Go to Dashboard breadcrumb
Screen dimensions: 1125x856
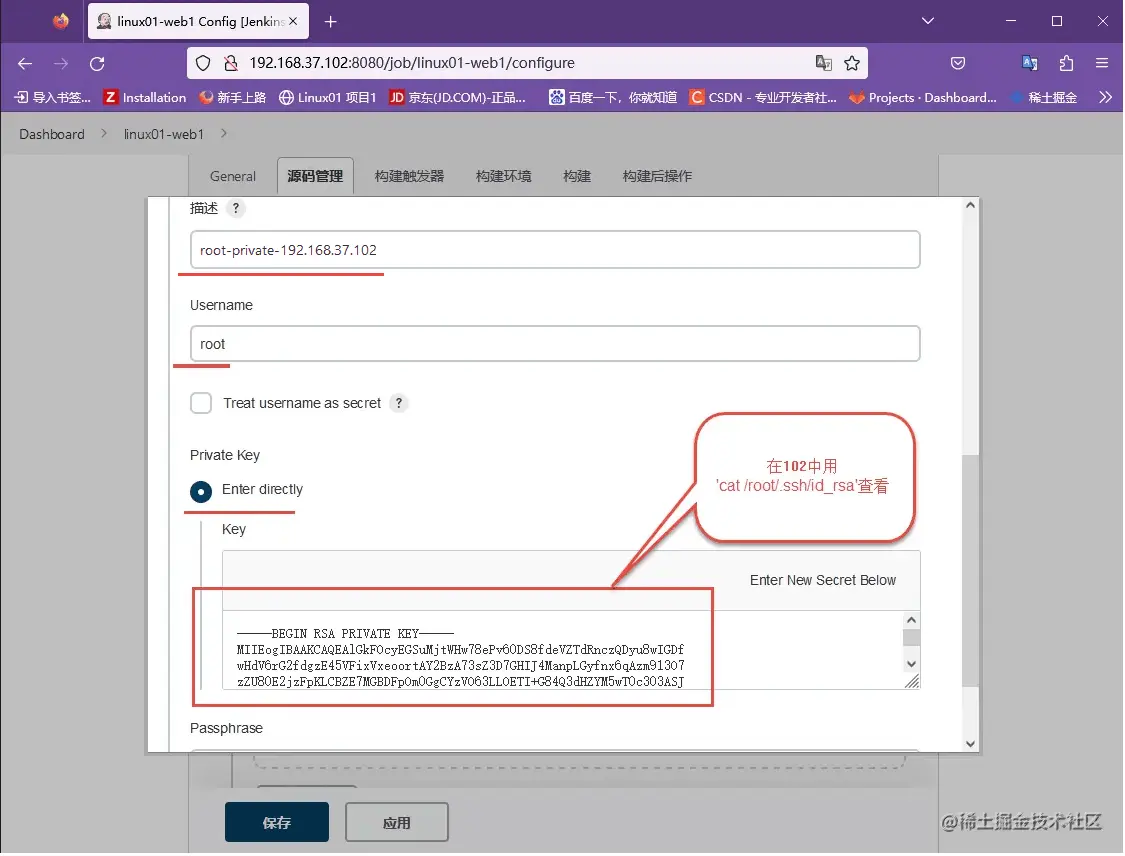(52, 134)
